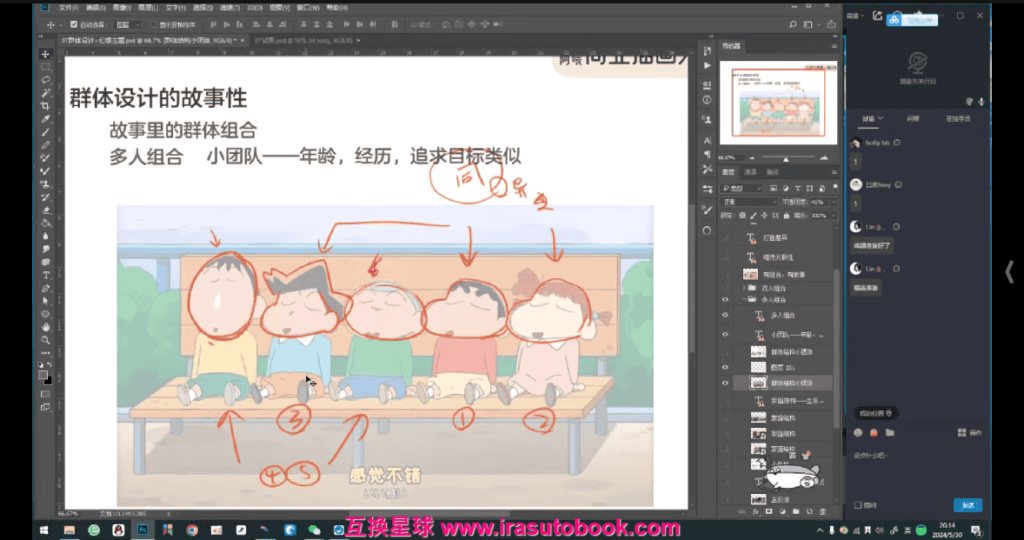
Task: Select the Pen tool
Action: pyautogui.click(x=45, y=289)
